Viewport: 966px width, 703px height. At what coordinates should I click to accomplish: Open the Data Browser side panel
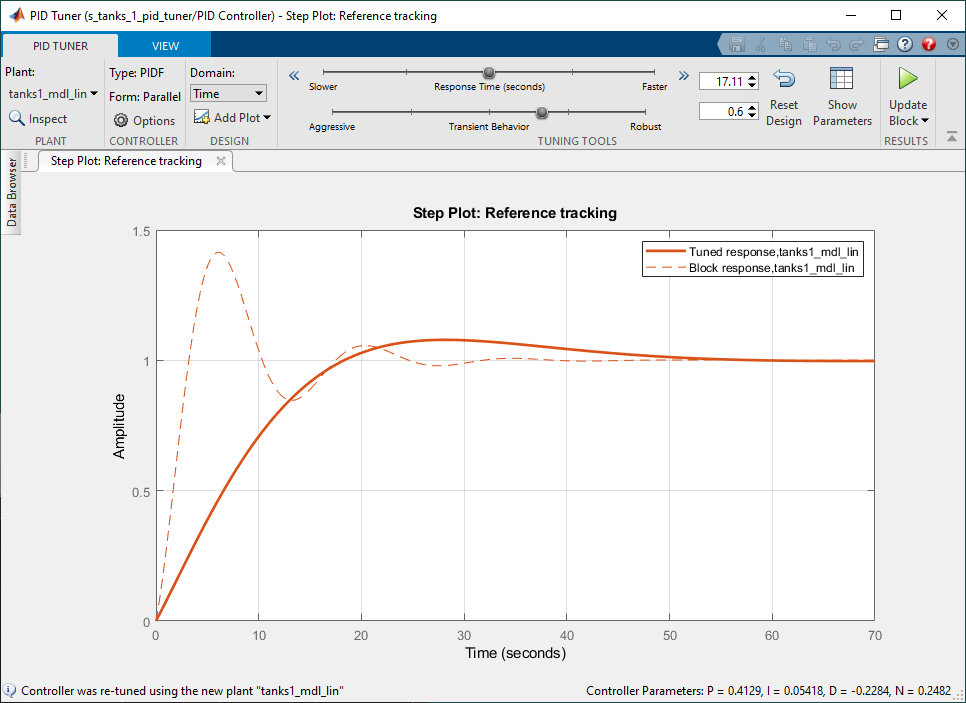[x=12, y=192]
